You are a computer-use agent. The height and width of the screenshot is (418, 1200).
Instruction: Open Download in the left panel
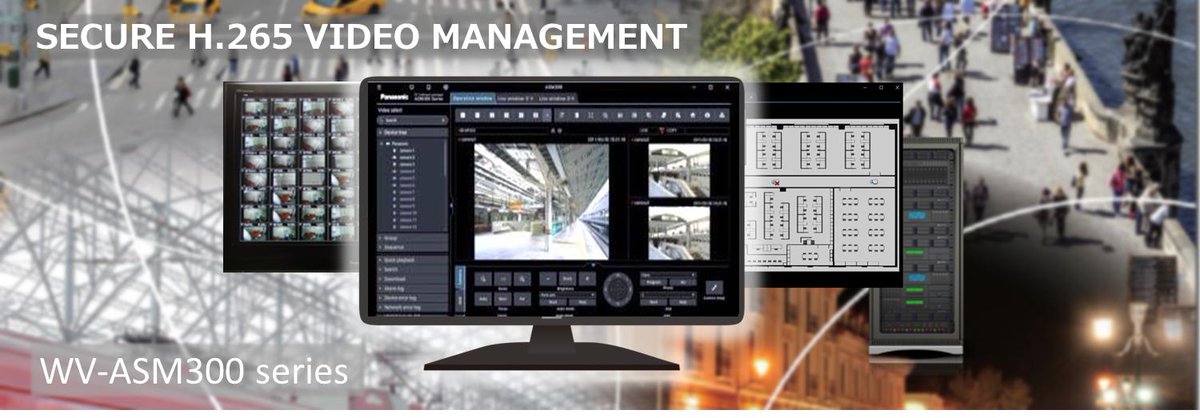click(413, 278)
